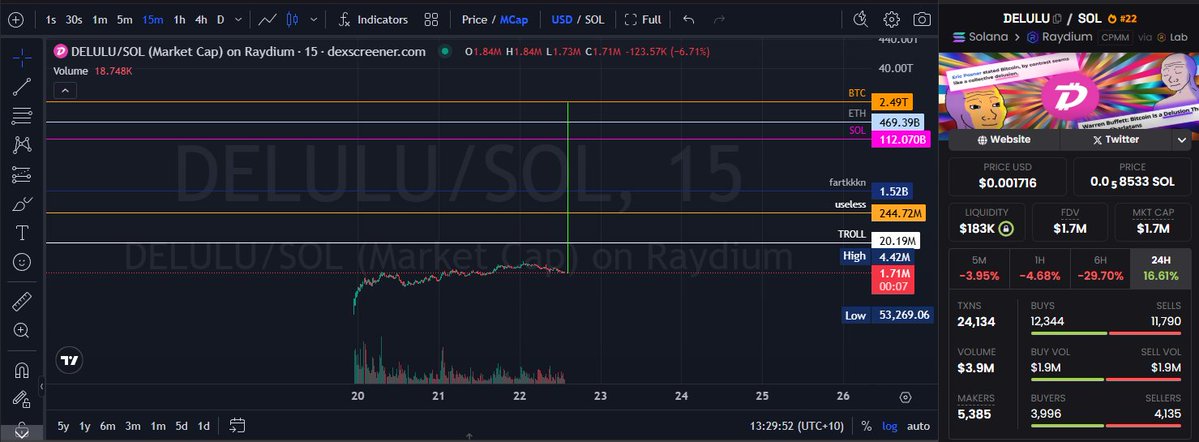Open the Fibonacci retracement tool
The width and height of the screenshot is (1199, 442).
pyautogui.click(x=22, y=116)
